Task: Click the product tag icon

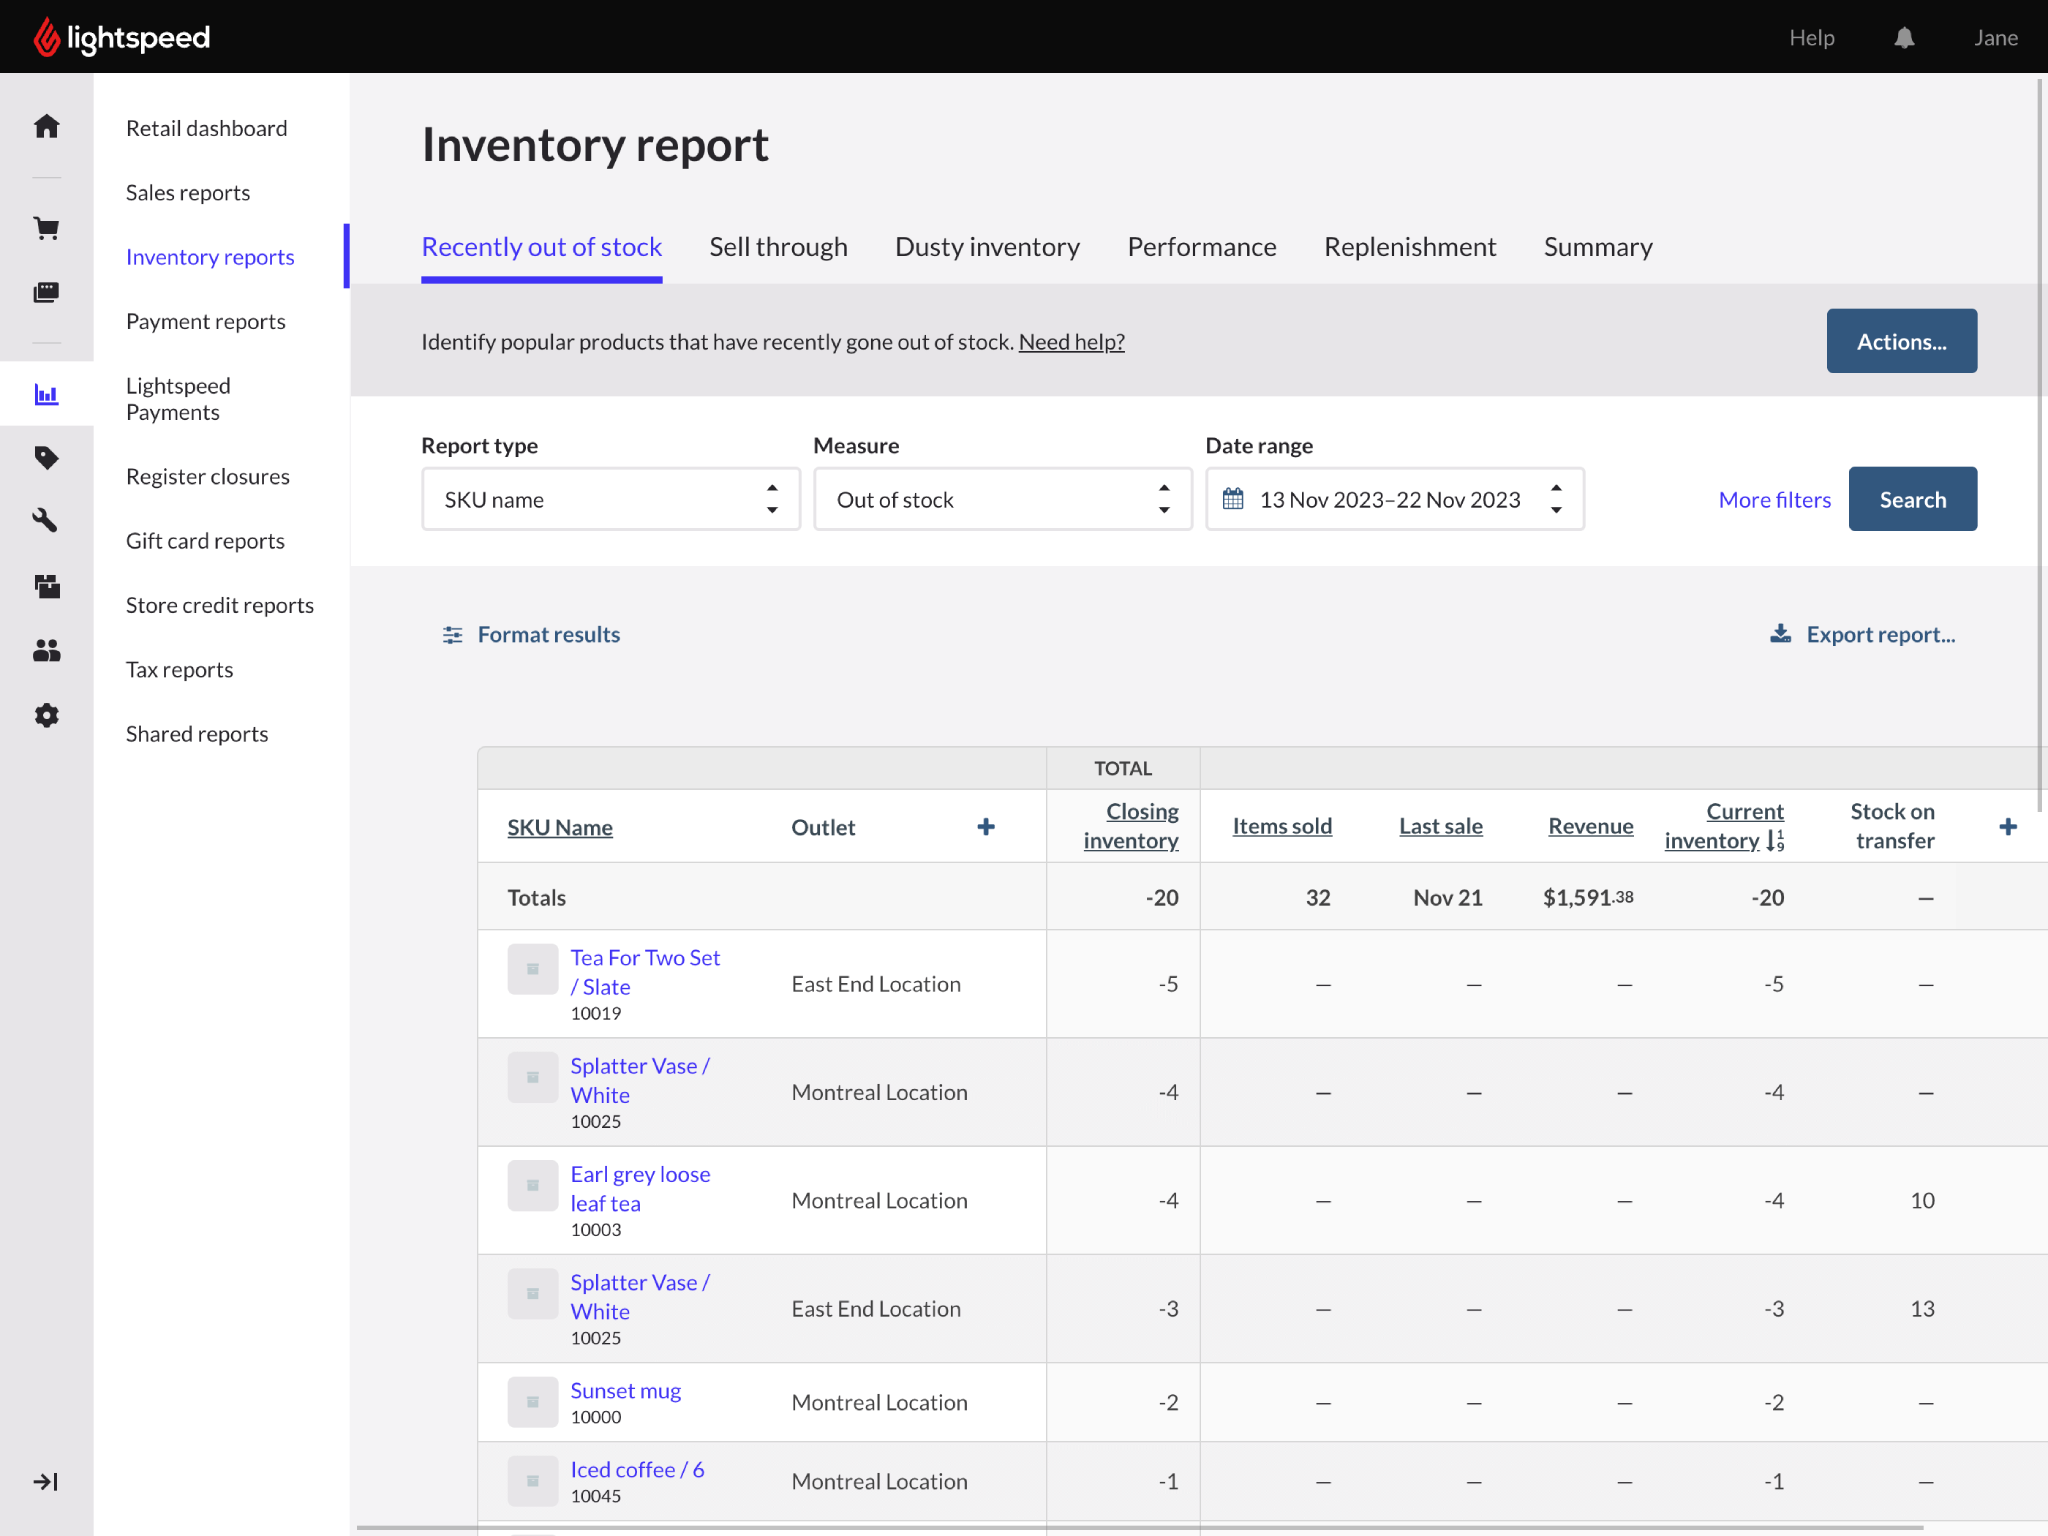Action: tap(46, 458)
